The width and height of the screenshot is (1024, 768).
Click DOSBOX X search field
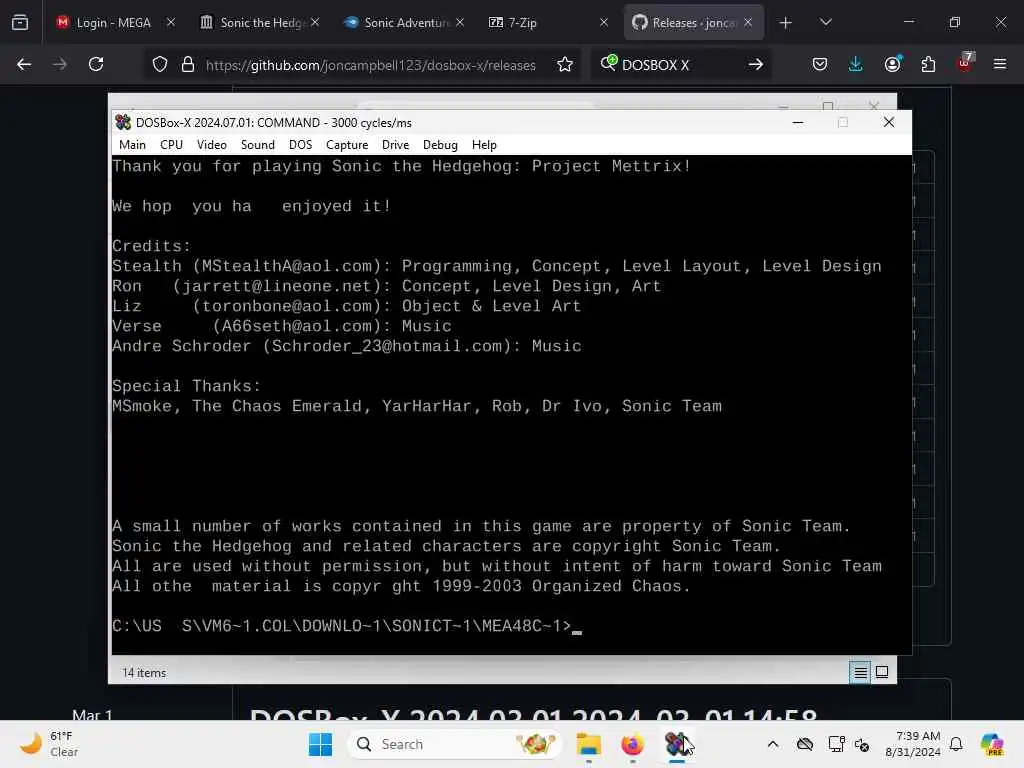coord(679,65)
